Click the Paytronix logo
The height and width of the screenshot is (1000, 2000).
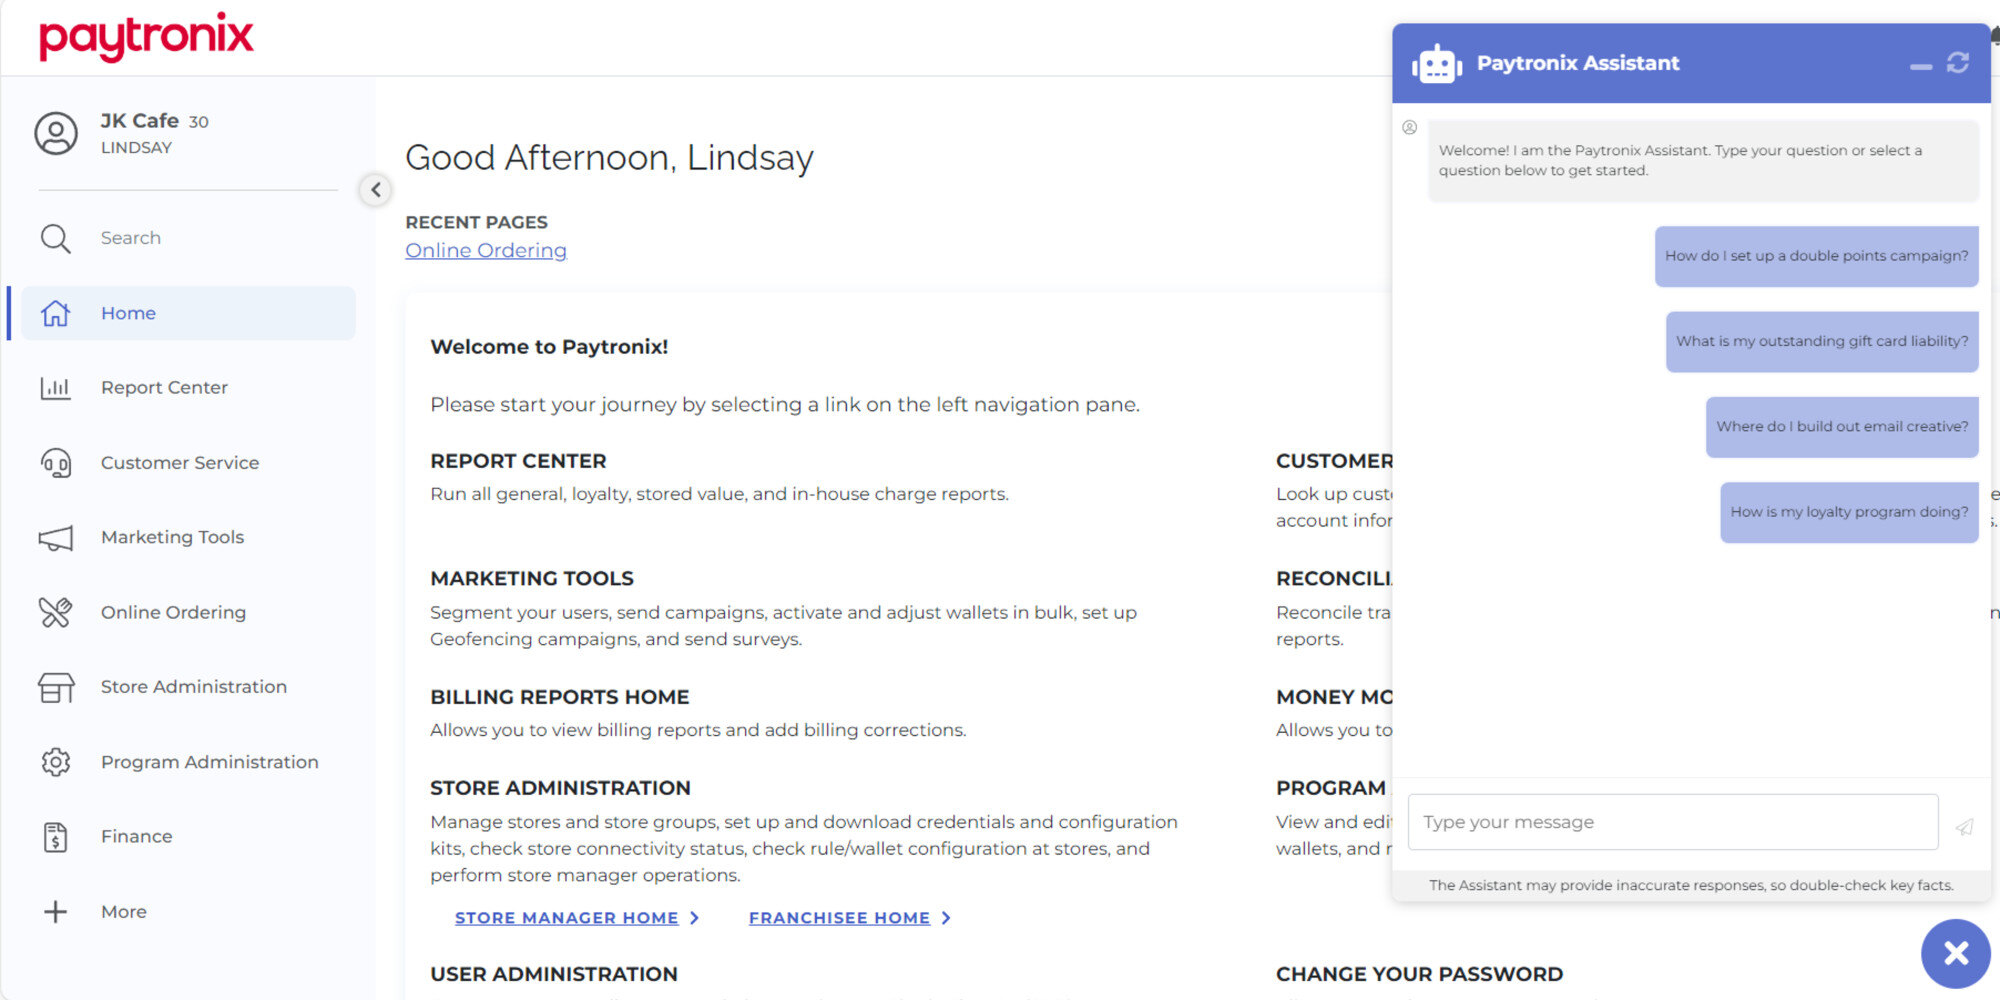coord(146,37)
